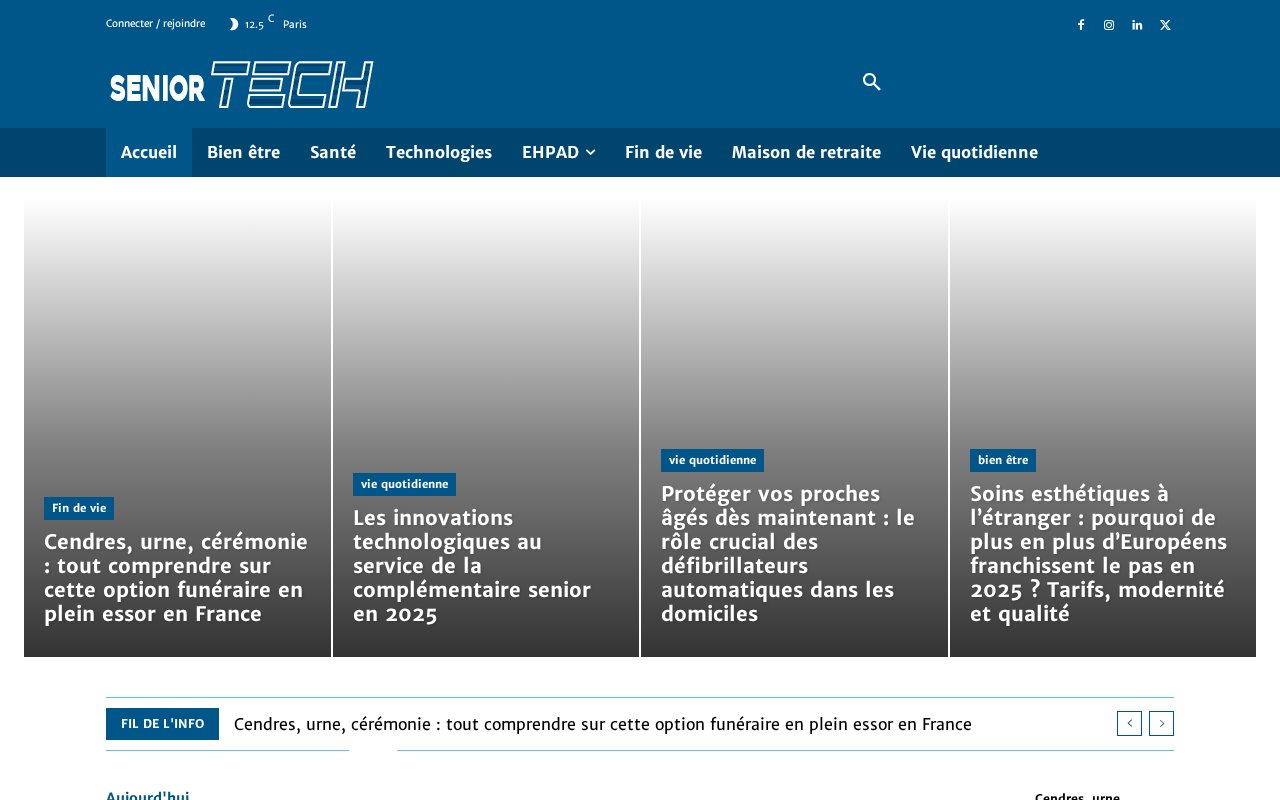Click the moon weather icon
This screenshot has height=800, width=1280.
pyautogui.click(x=234, y=24)
